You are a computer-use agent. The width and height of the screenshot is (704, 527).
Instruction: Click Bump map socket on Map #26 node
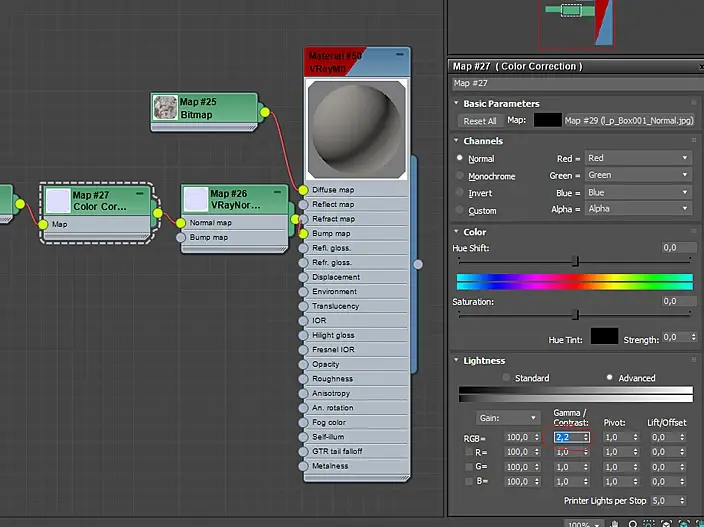click(x=181, y=238)
